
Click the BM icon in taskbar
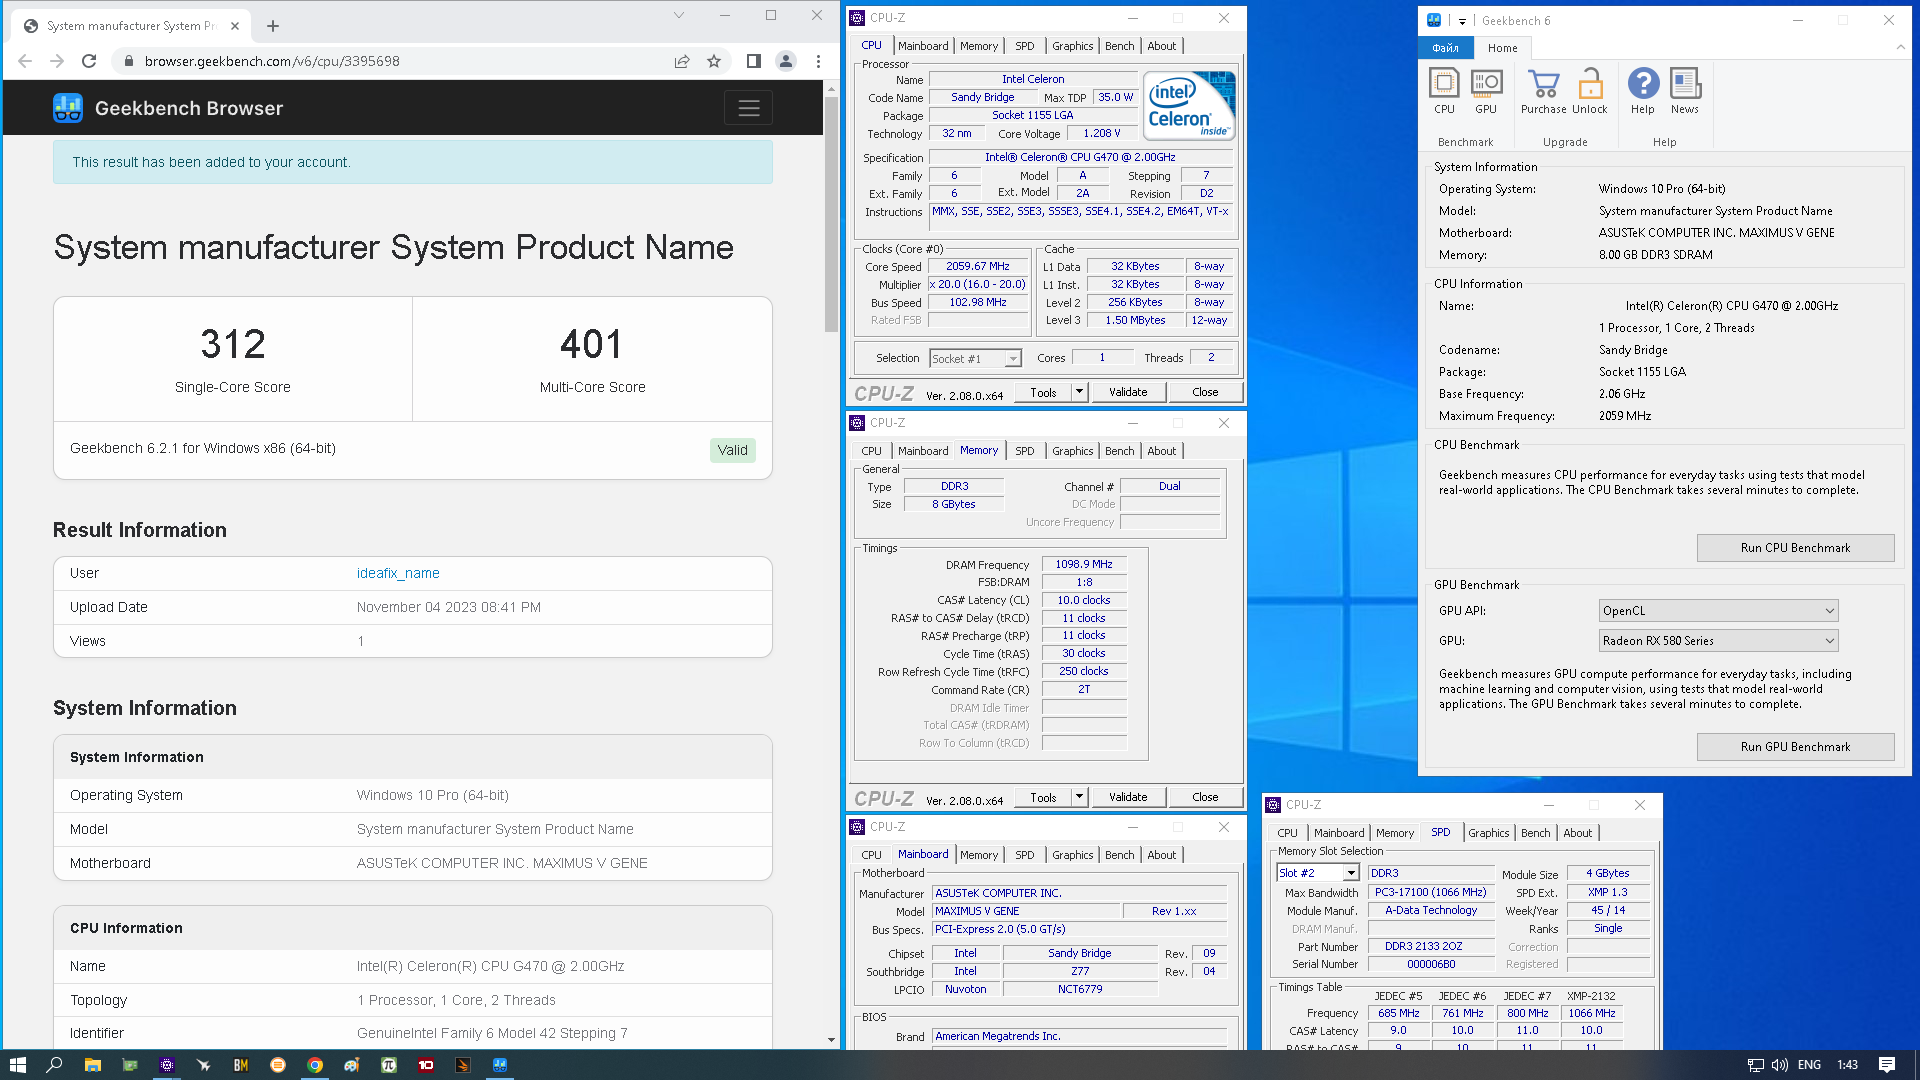click(241, 1065)
